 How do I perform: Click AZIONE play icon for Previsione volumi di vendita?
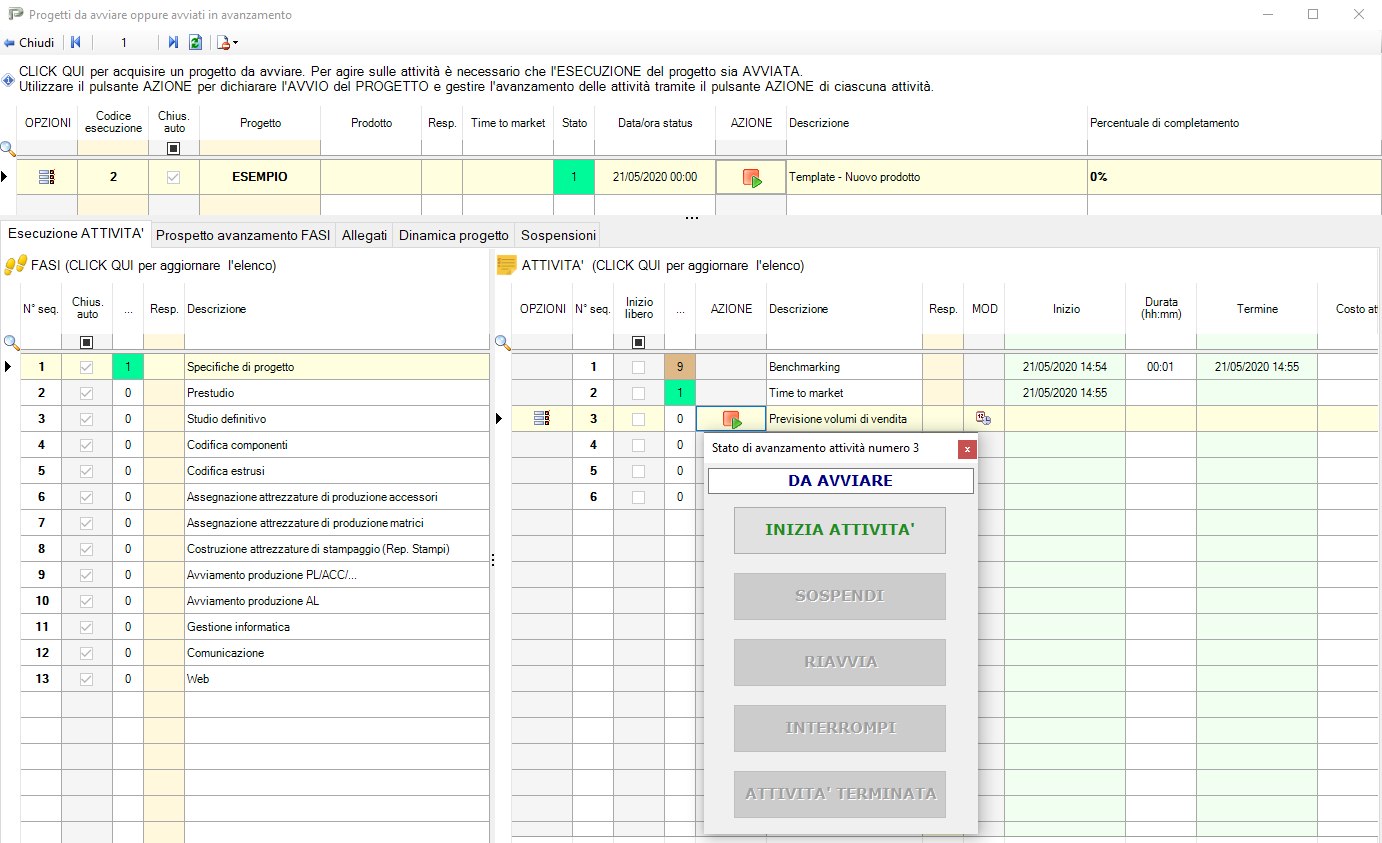(732, 419)
